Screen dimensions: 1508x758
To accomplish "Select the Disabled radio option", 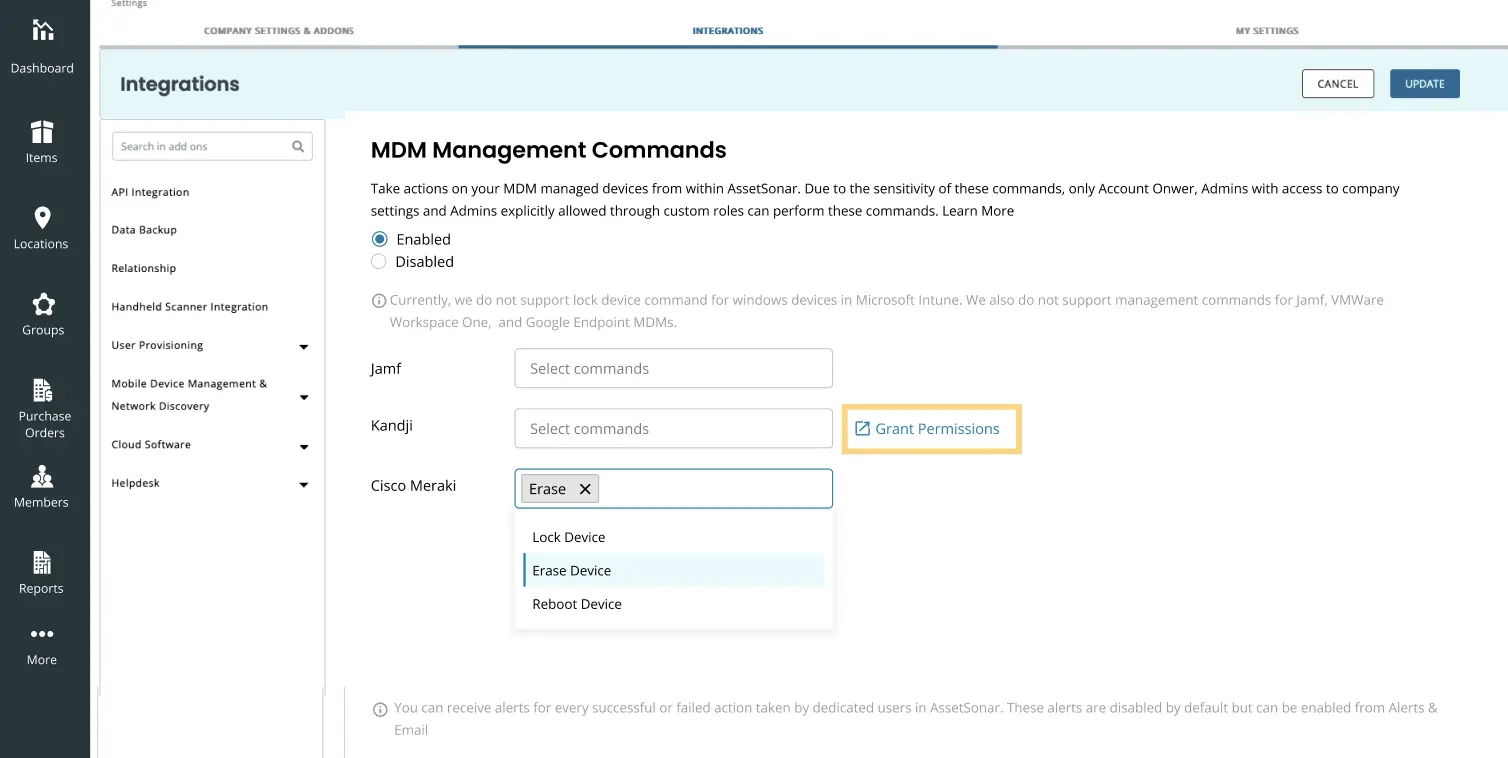I will click(379, 261).
